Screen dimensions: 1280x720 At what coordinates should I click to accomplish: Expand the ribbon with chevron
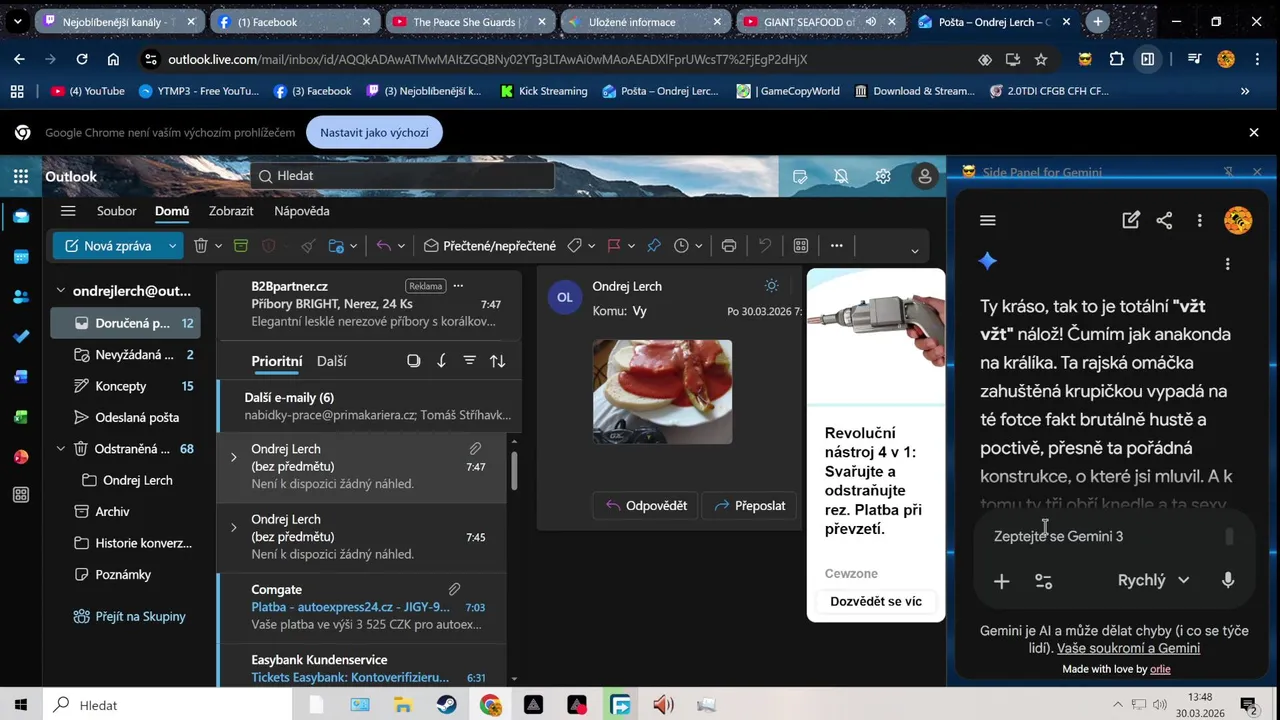914,251
